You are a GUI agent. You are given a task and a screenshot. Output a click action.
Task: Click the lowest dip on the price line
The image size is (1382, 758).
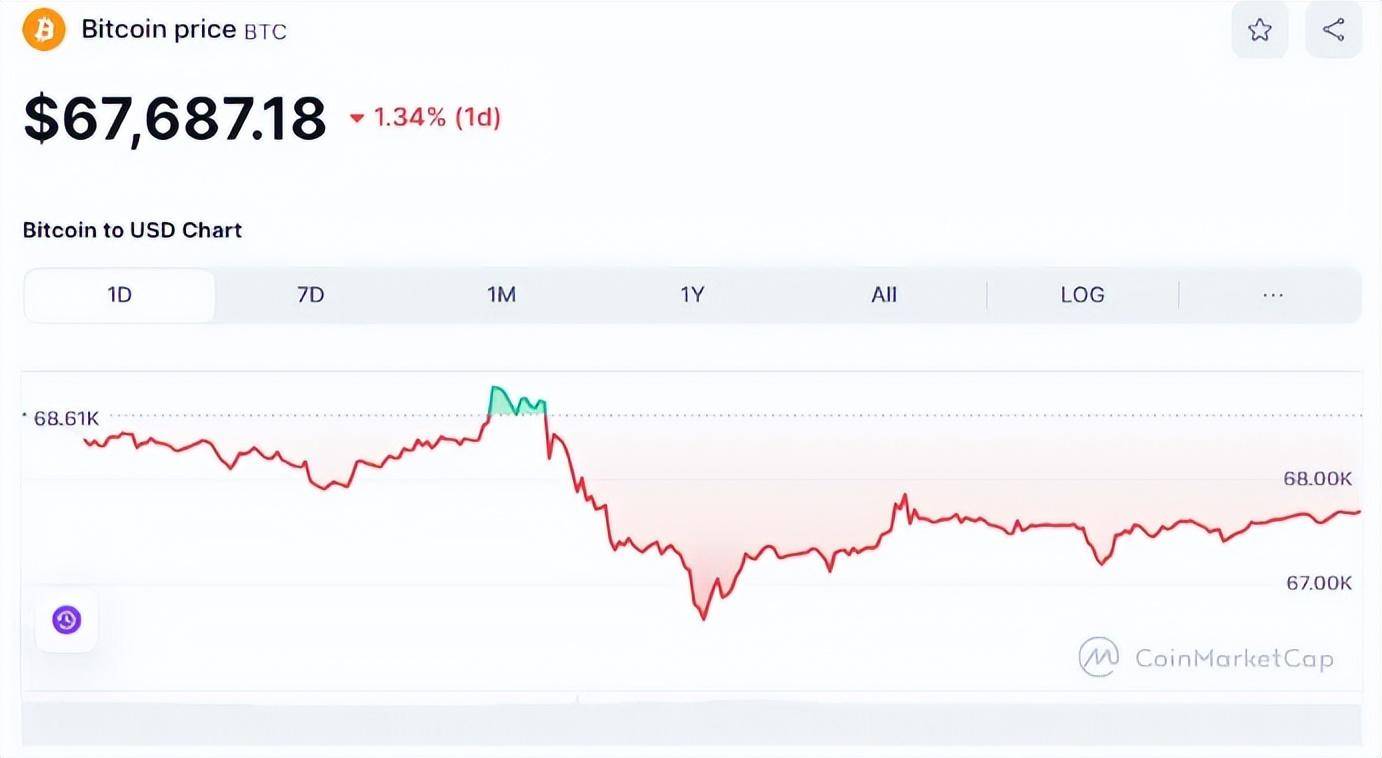point(704,616)
